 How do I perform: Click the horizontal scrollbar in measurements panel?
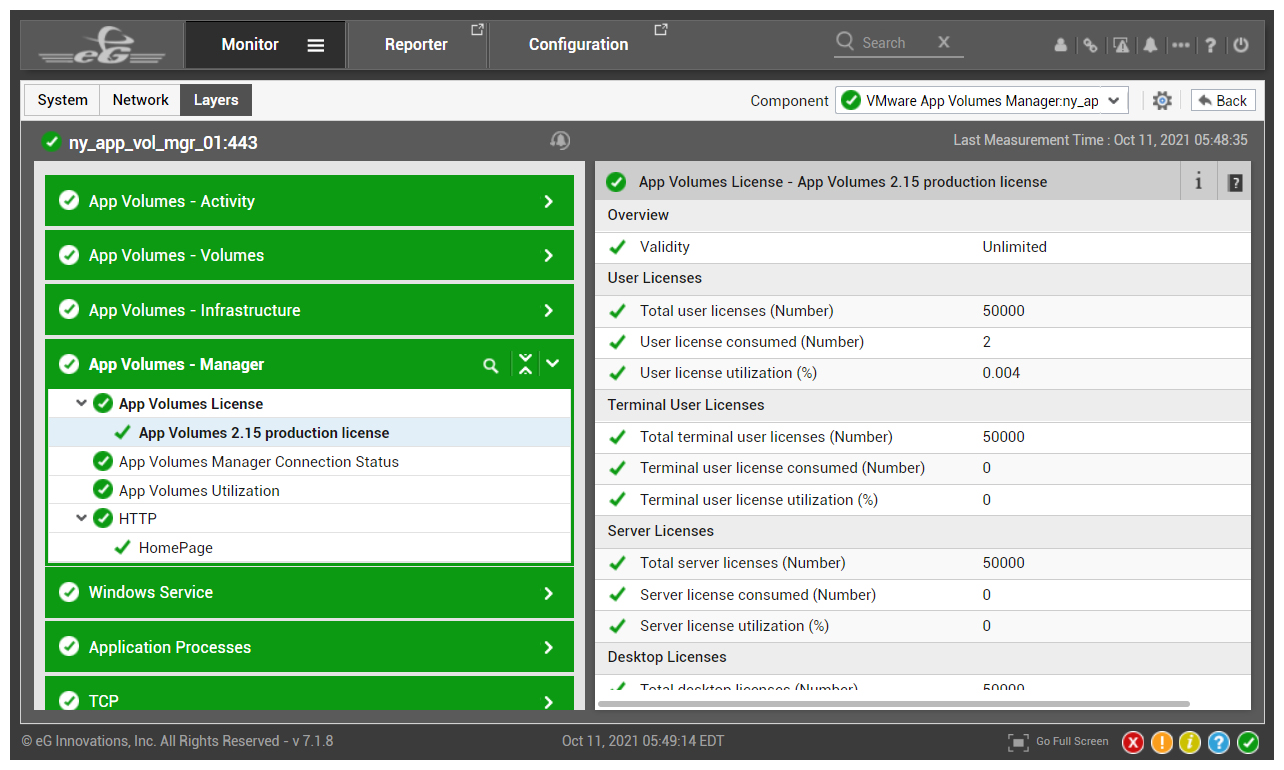tap(893, 704)
